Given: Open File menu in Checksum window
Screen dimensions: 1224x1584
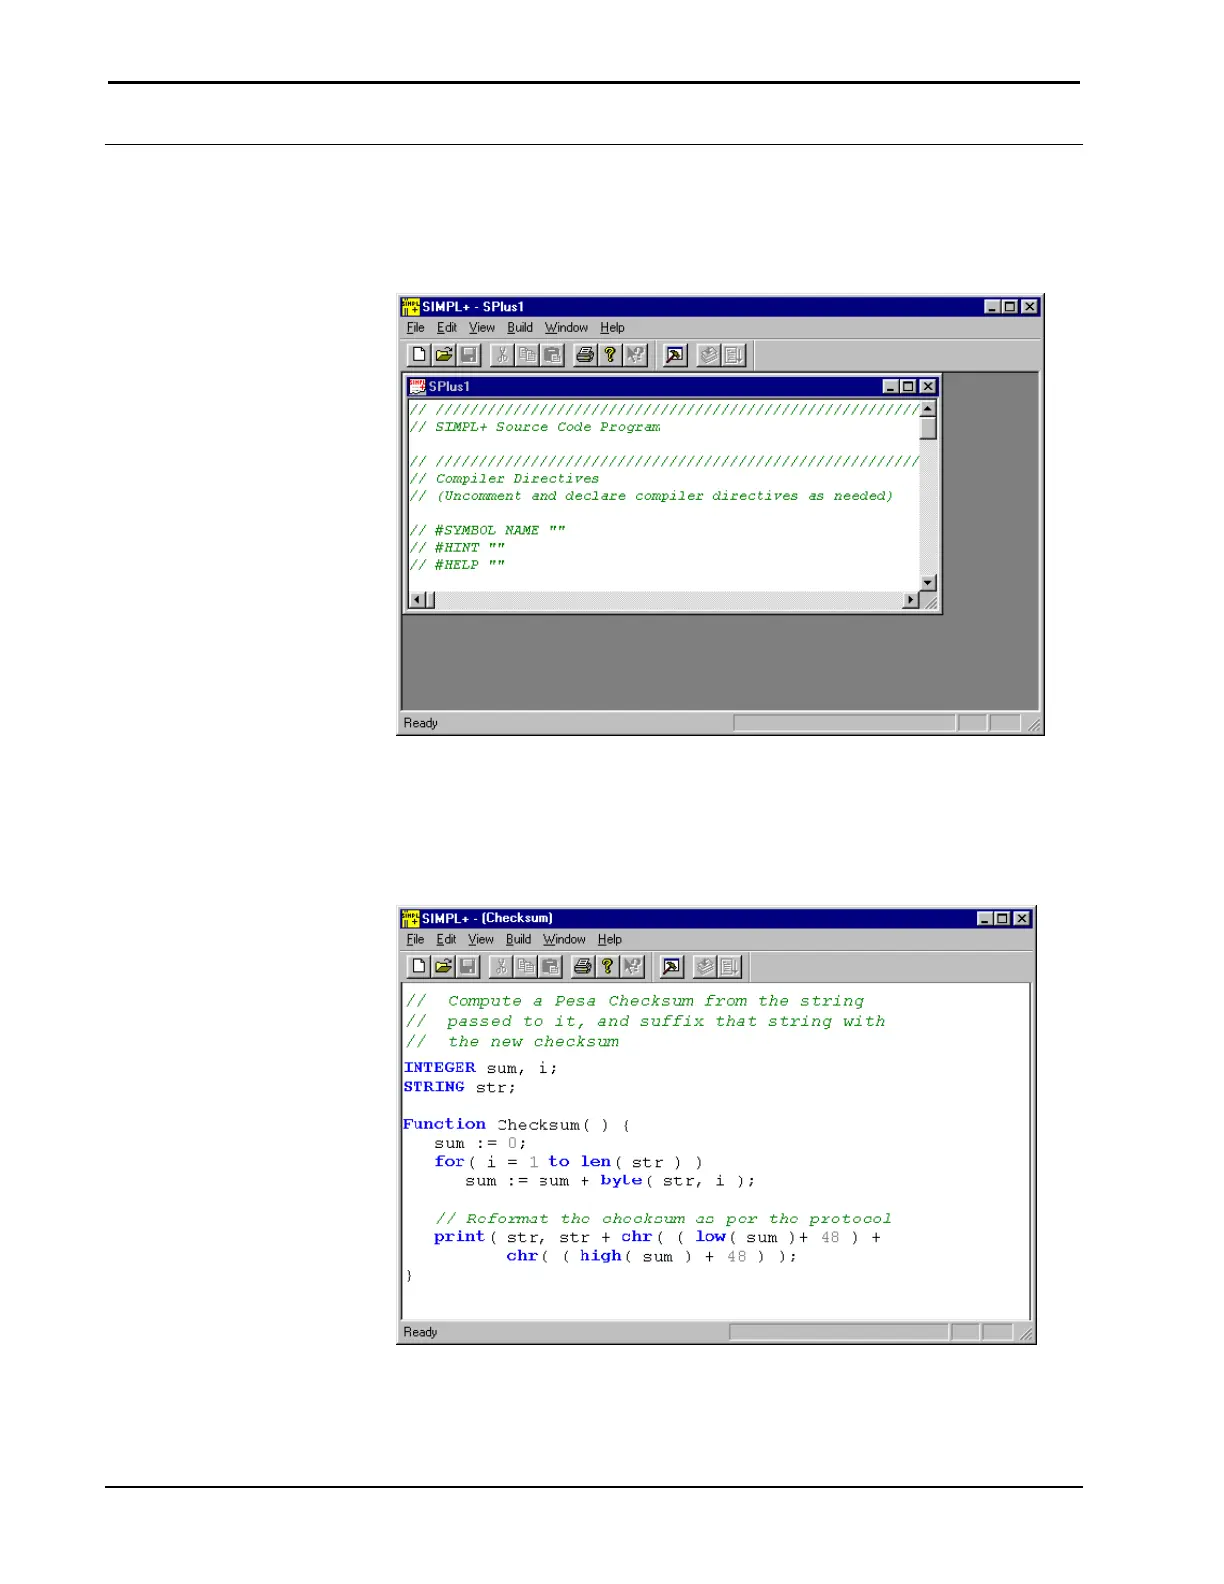Looking at the screenshot, I should pyautogui.click(x=416, y=940).
